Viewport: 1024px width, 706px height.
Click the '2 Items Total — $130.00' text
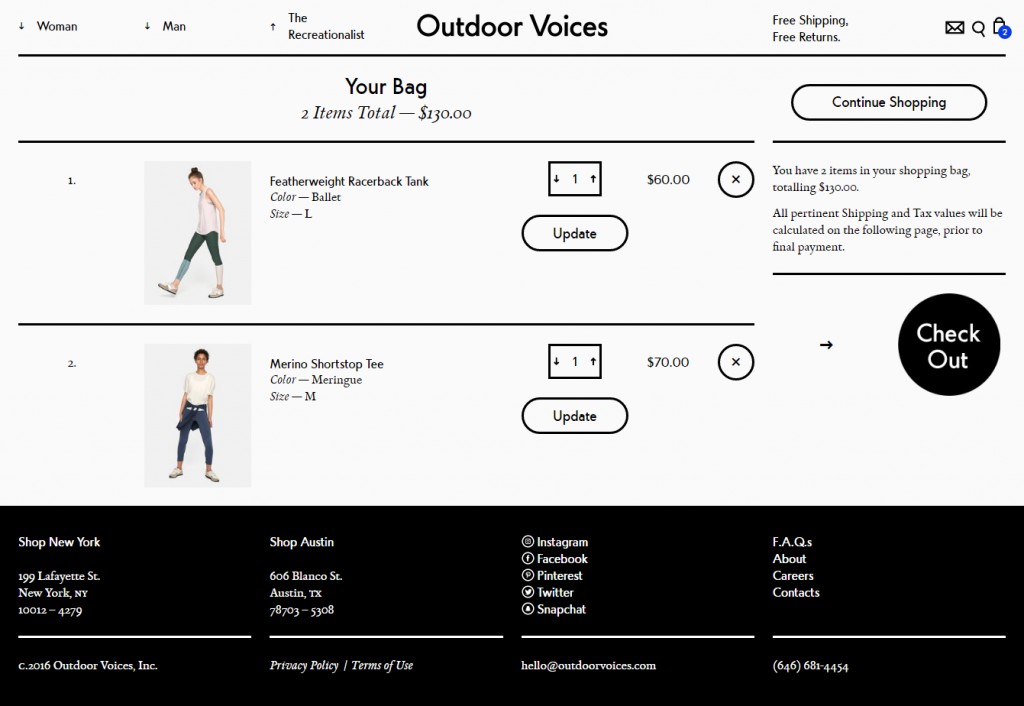[386, 113]
